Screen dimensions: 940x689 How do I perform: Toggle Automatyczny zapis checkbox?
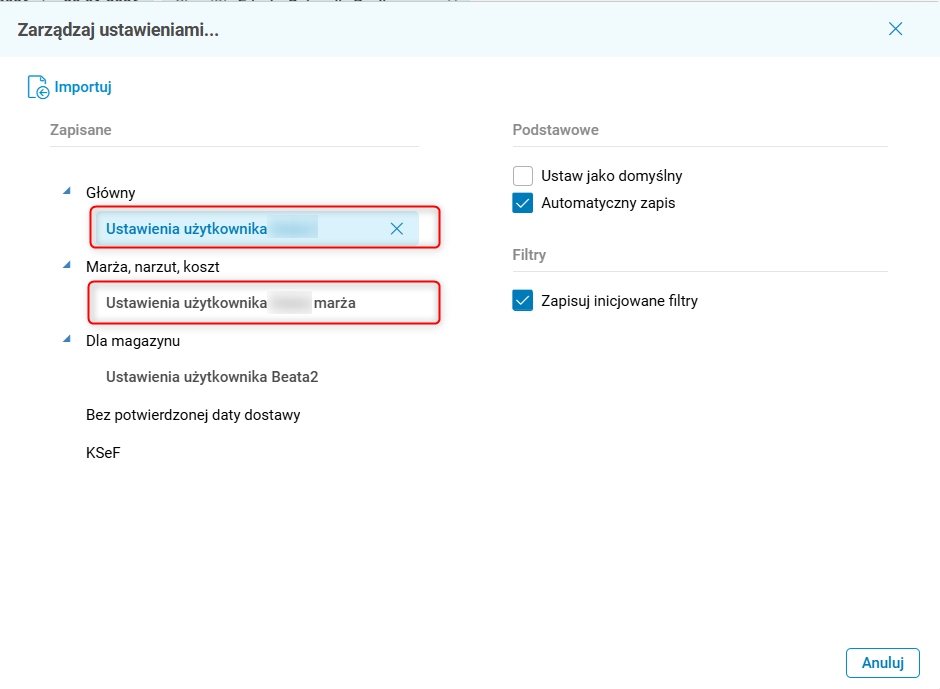(523, 203)
